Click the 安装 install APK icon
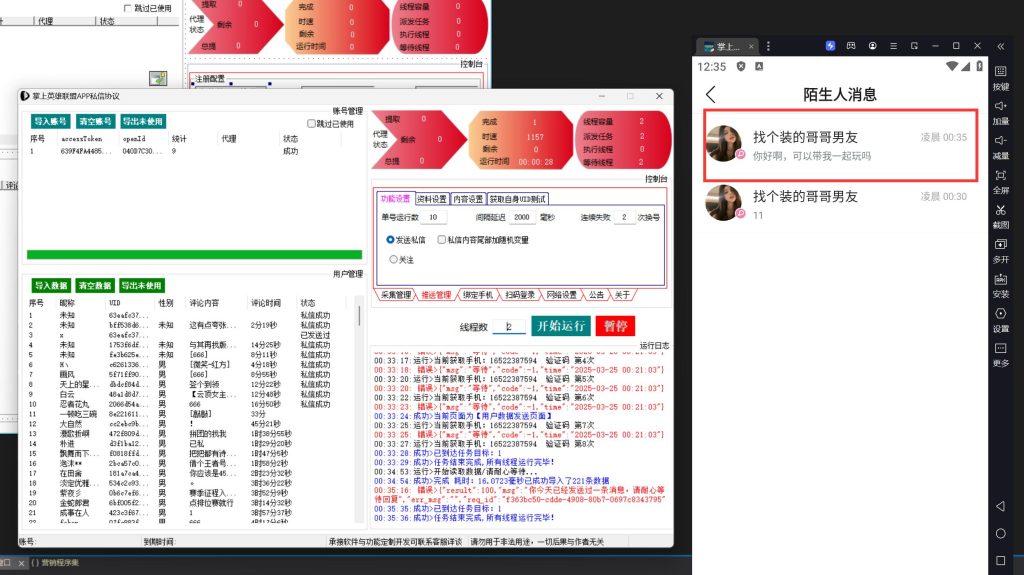This screenshot has width=1024, height=575. tap(1001, 280)
